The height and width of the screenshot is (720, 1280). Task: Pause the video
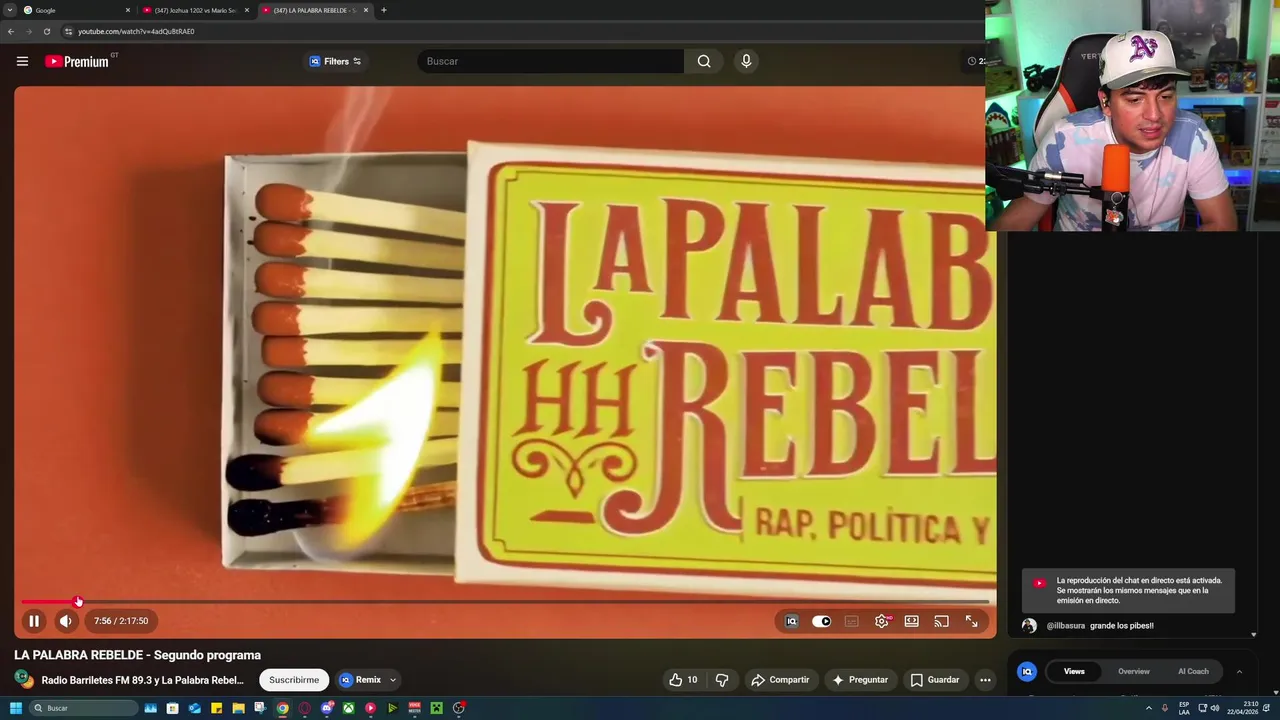[34, 621]
